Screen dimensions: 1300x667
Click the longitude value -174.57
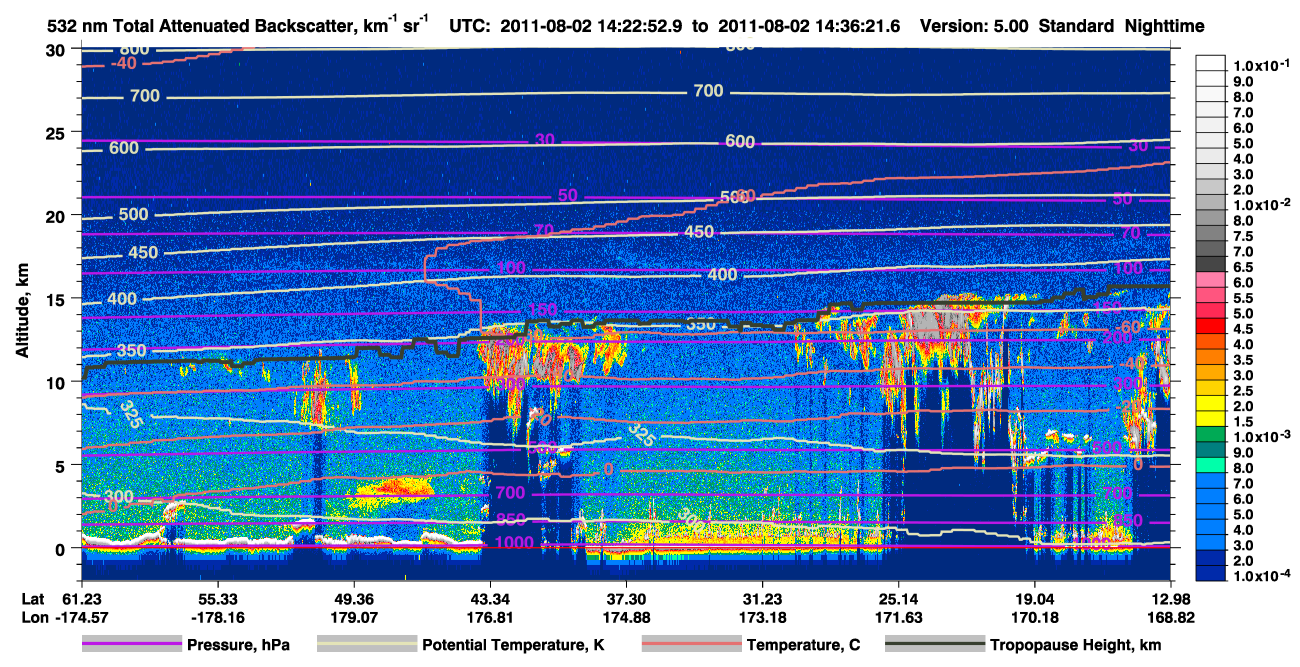81,617
